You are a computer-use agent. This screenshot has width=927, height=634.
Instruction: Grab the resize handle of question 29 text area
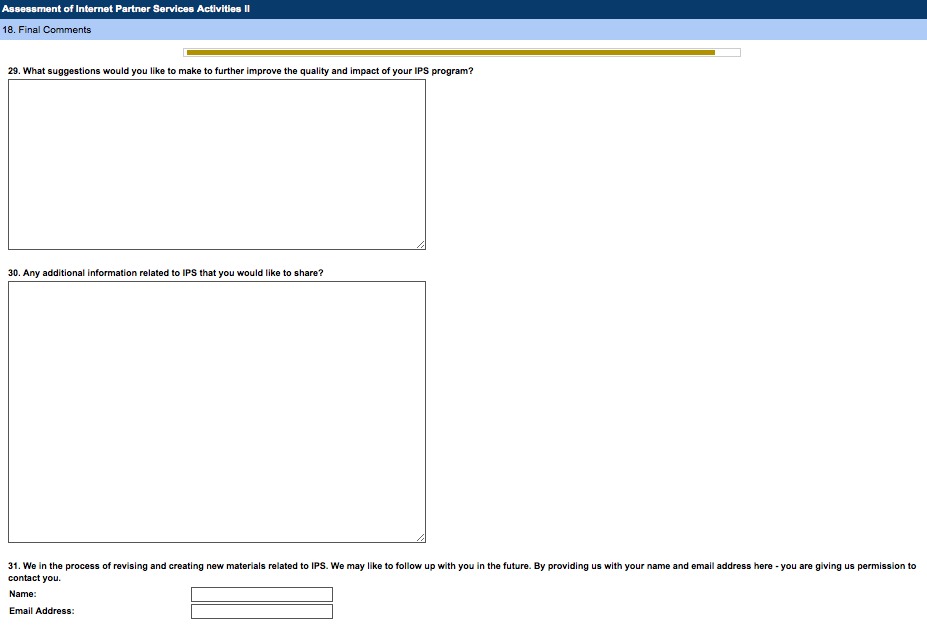421,245
